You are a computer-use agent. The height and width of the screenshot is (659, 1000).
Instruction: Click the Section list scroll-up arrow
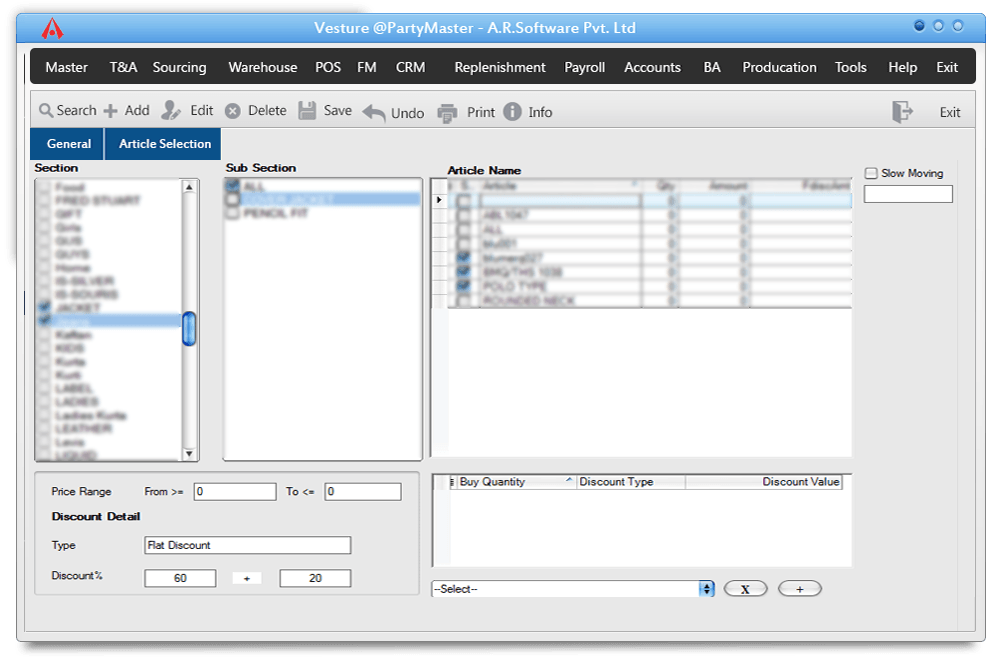(189, 187)
